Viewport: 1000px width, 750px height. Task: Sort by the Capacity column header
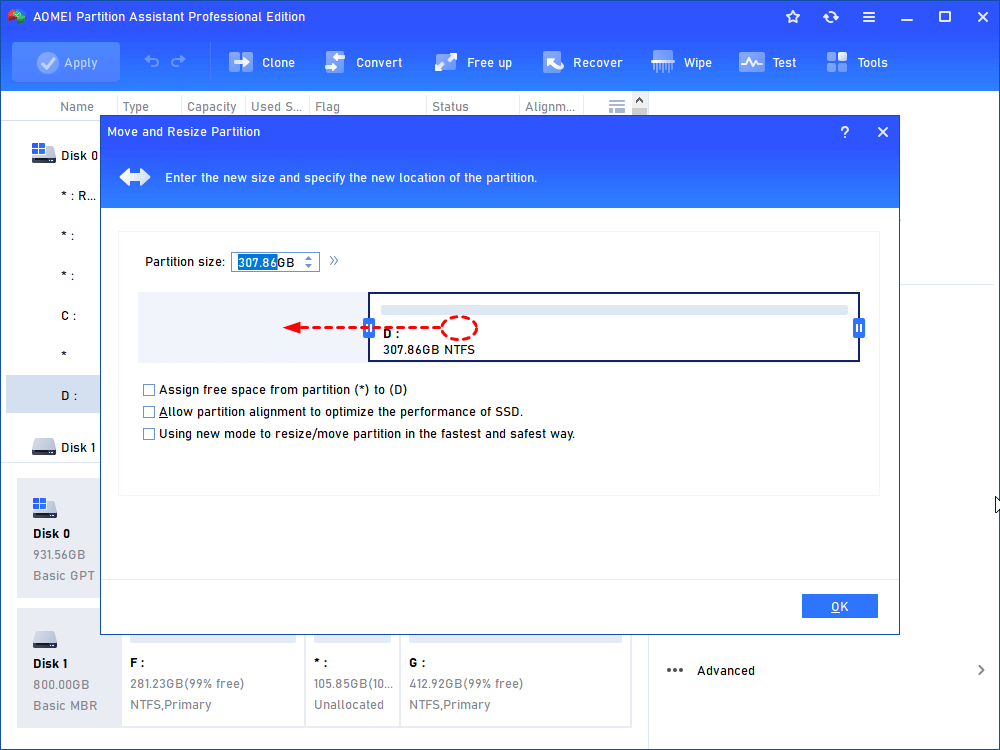[212, 107]
